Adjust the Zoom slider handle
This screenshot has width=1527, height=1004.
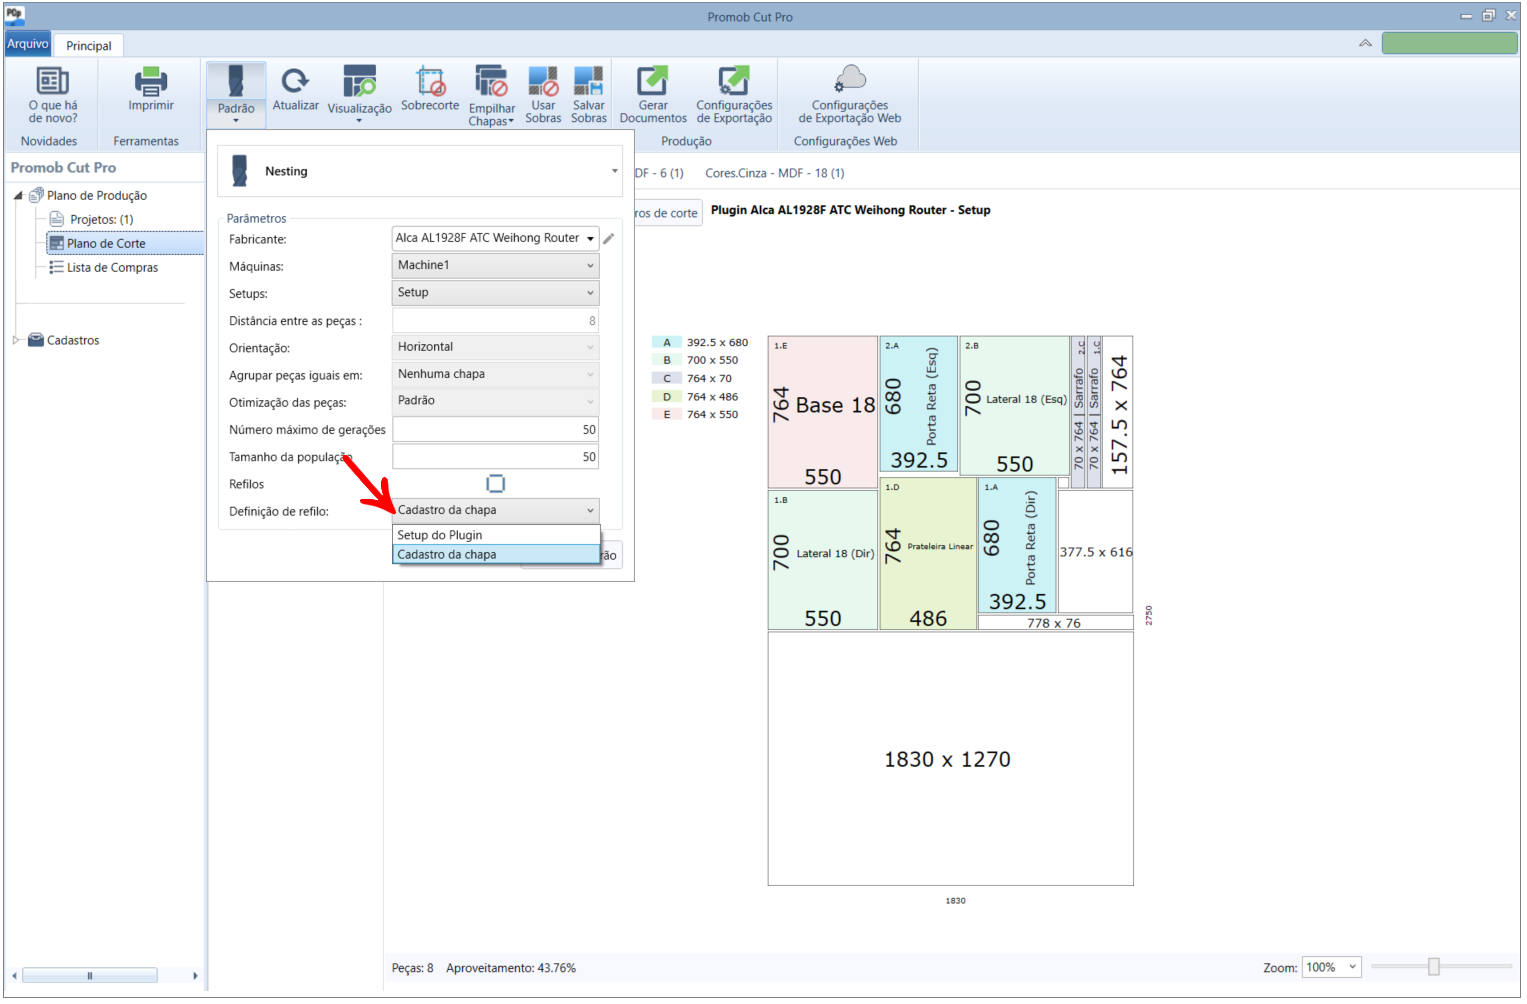point(1434,966)
